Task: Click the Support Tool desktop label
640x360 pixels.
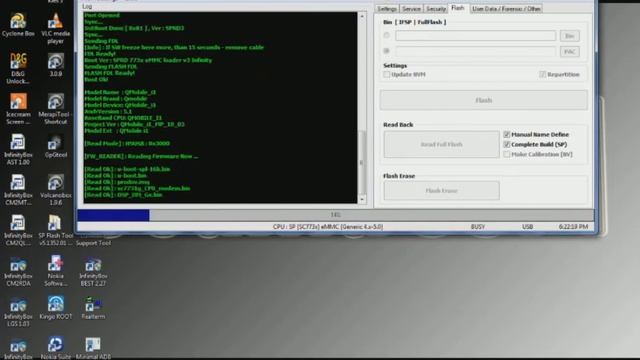Action: pos(93,243)
